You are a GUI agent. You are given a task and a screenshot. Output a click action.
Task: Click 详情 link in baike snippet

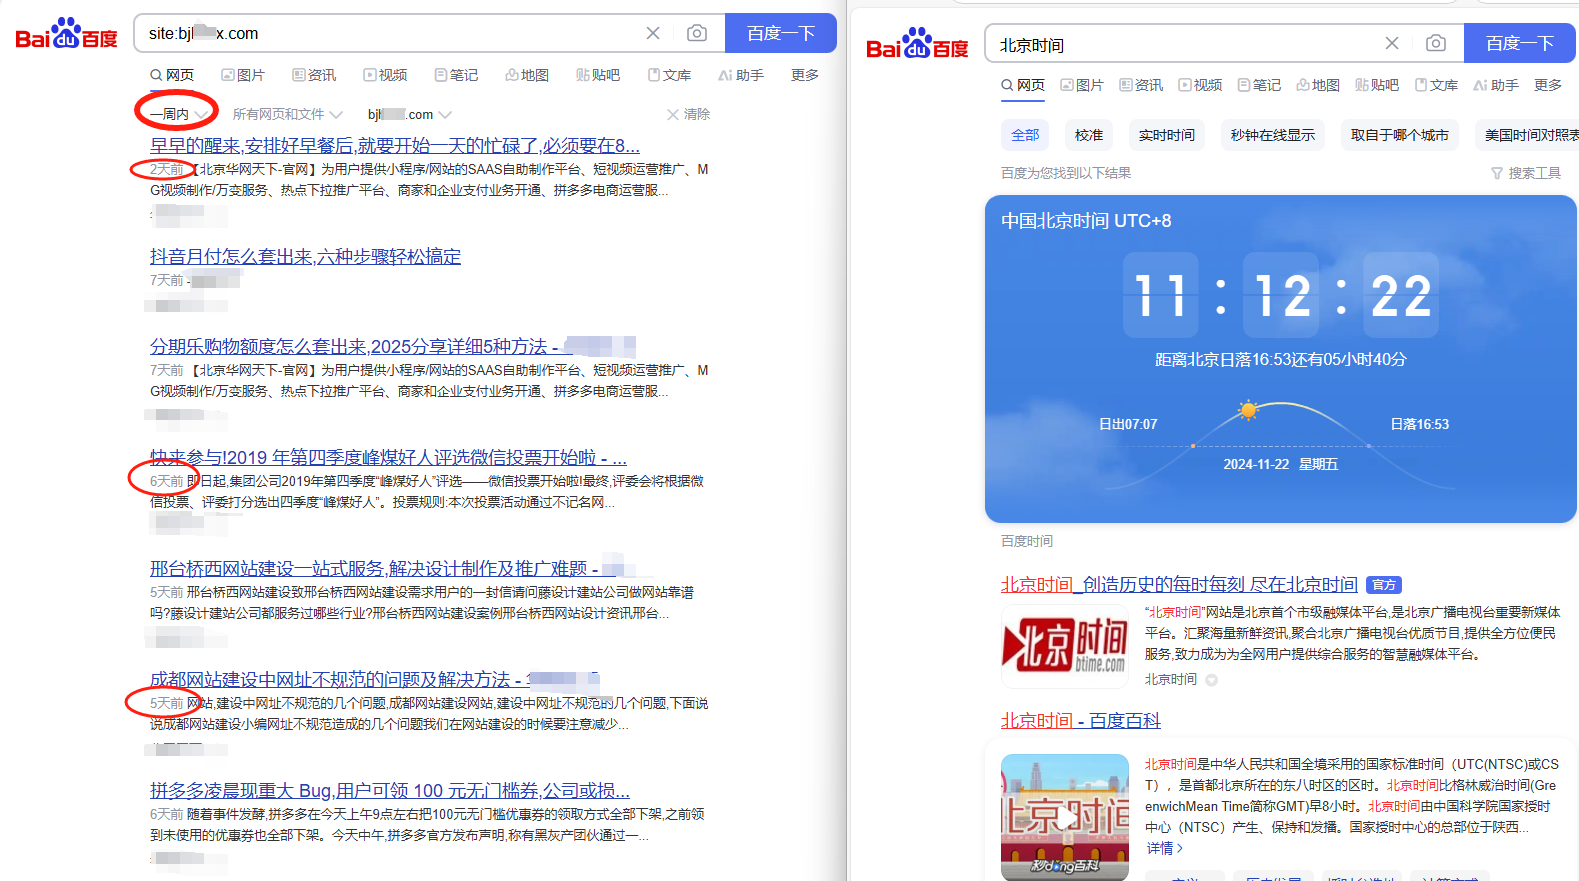pyautogui.click(x=1165, y=848)
